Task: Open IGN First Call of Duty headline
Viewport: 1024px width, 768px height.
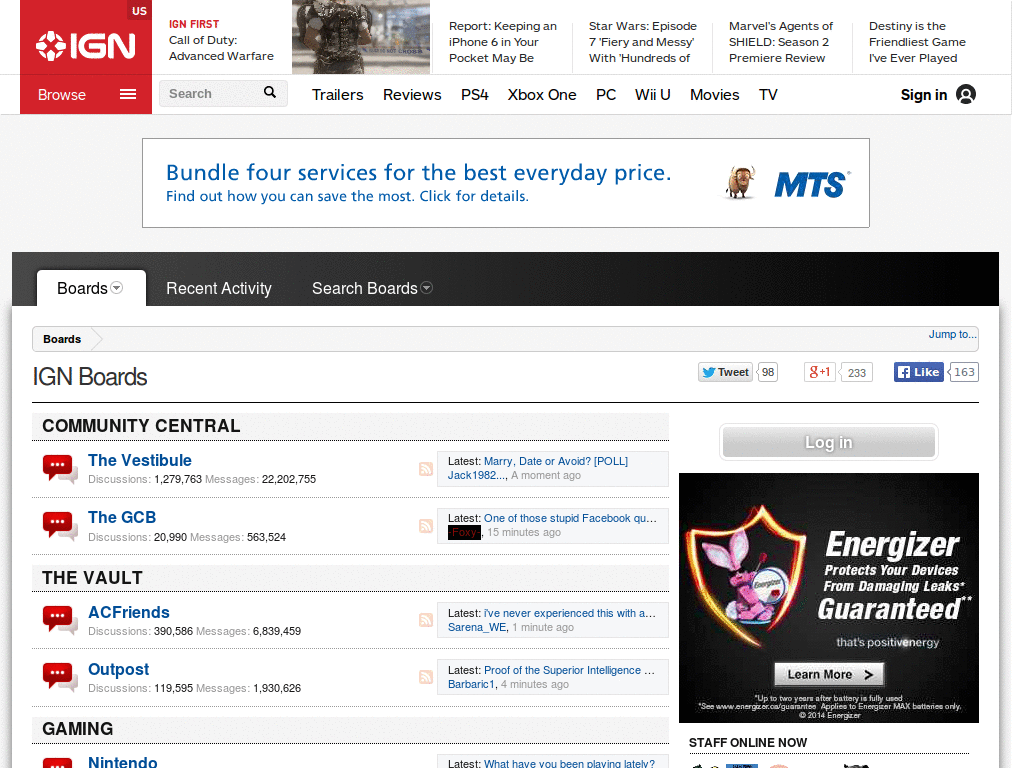Action: pyautogui.click(x=221, y=40)
